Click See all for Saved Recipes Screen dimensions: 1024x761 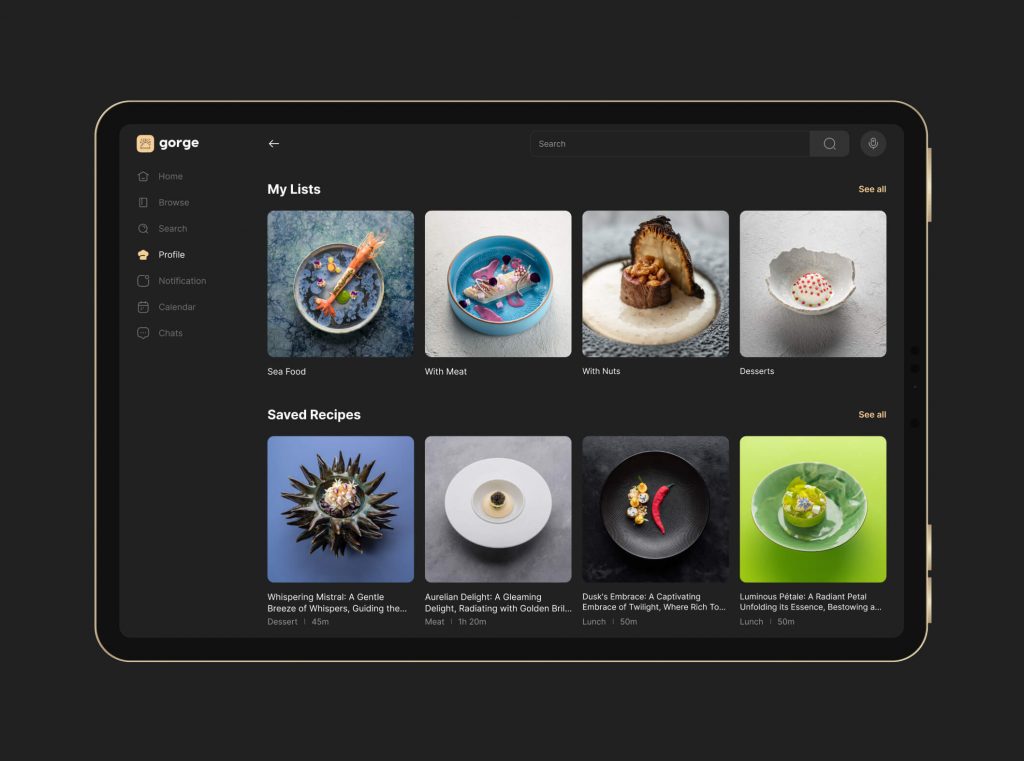click(x=872, y=414)
